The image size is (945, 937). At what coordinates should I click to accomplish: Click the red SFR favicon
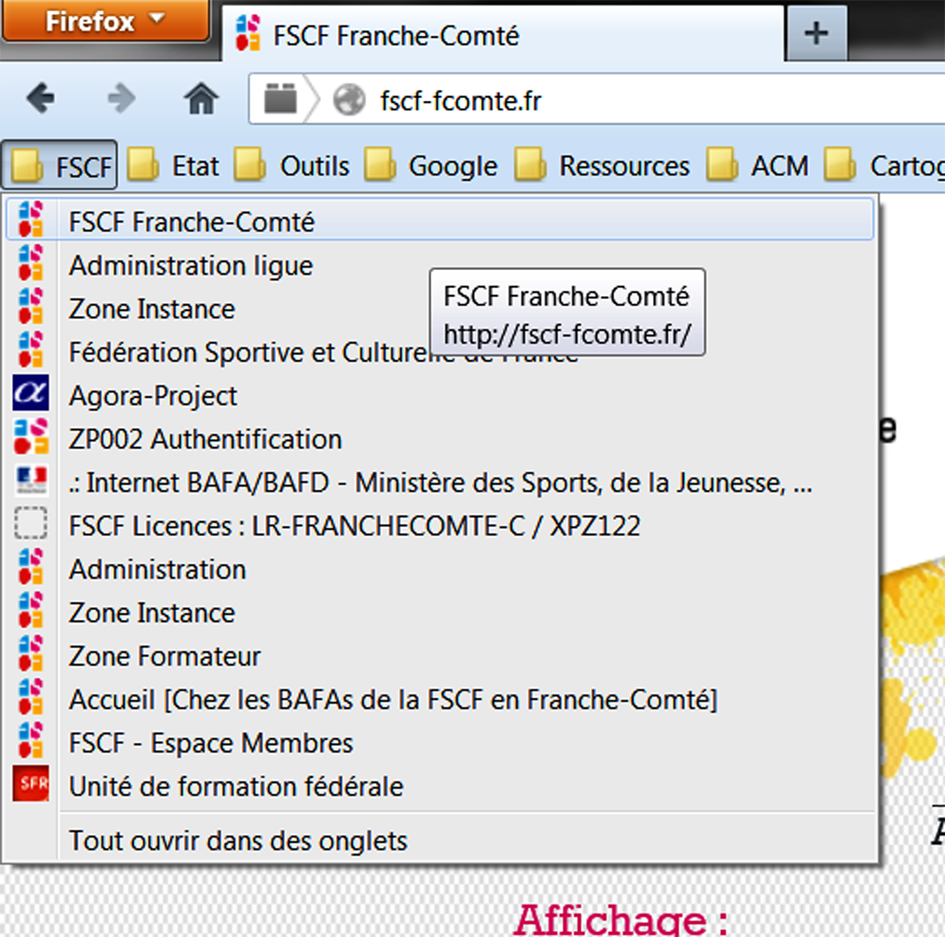tap(31, 783)
